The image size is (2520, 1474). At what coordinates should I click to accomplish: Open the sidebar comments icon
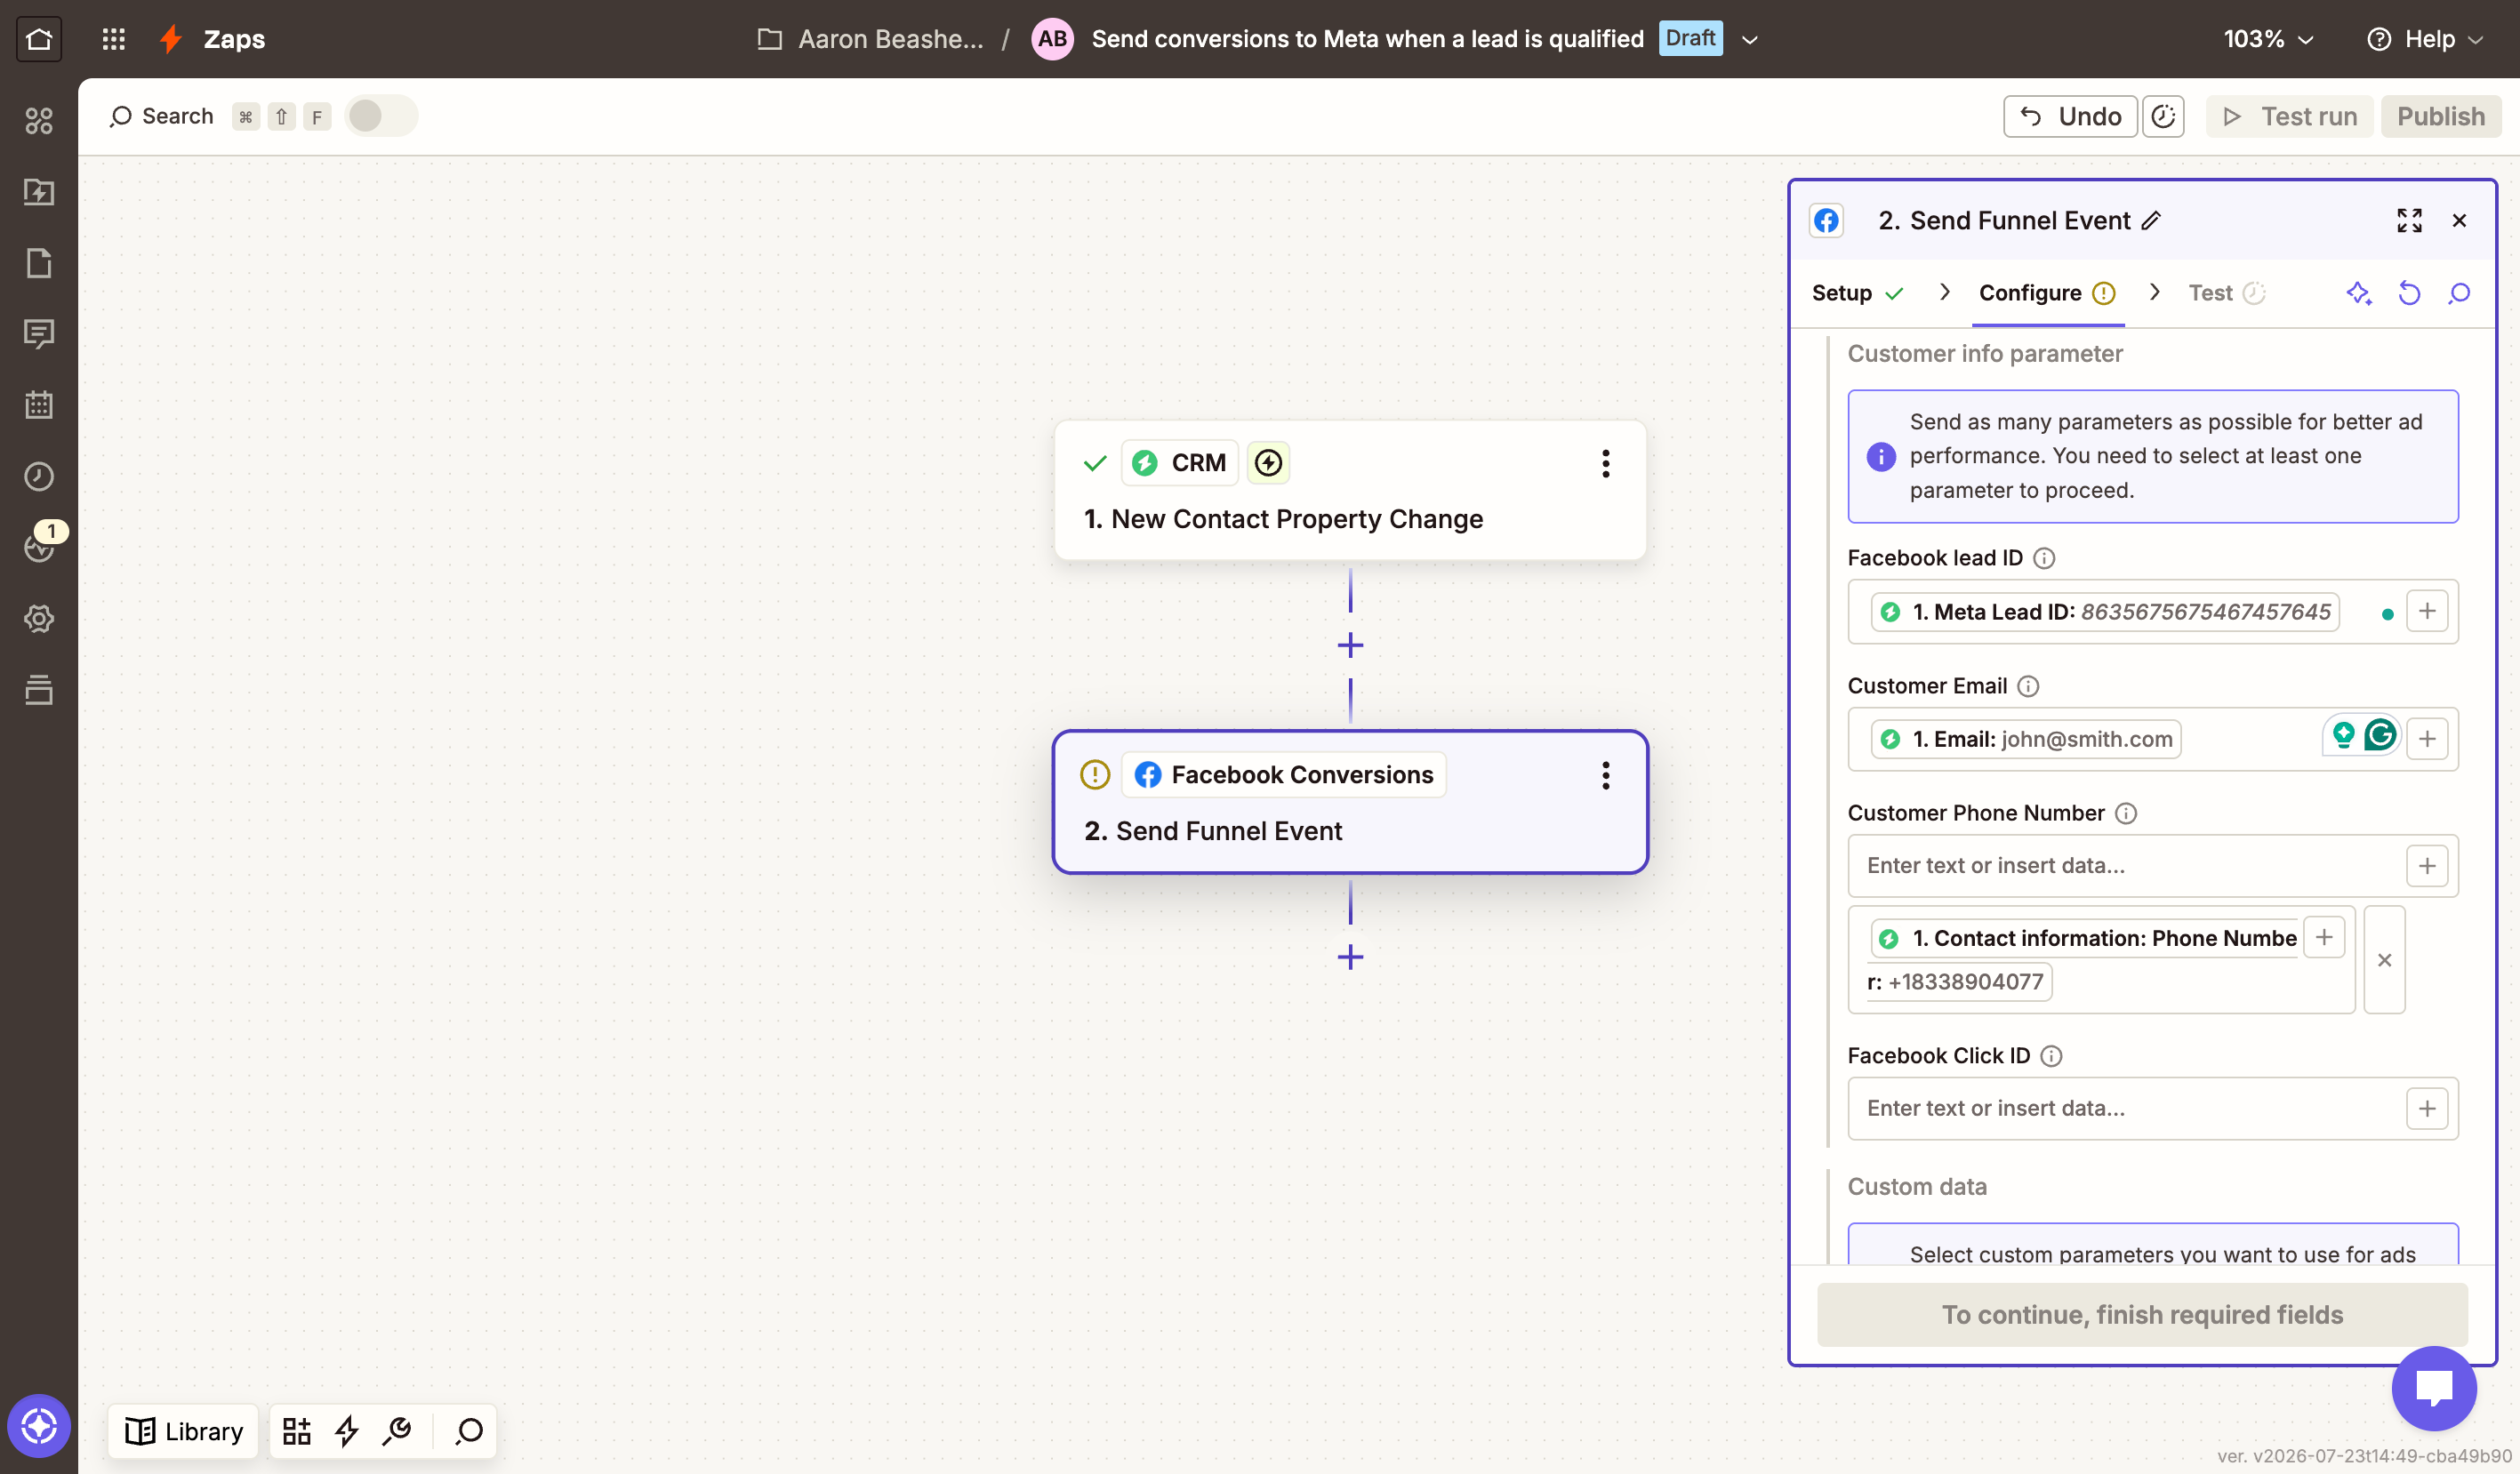coord(39,334)
